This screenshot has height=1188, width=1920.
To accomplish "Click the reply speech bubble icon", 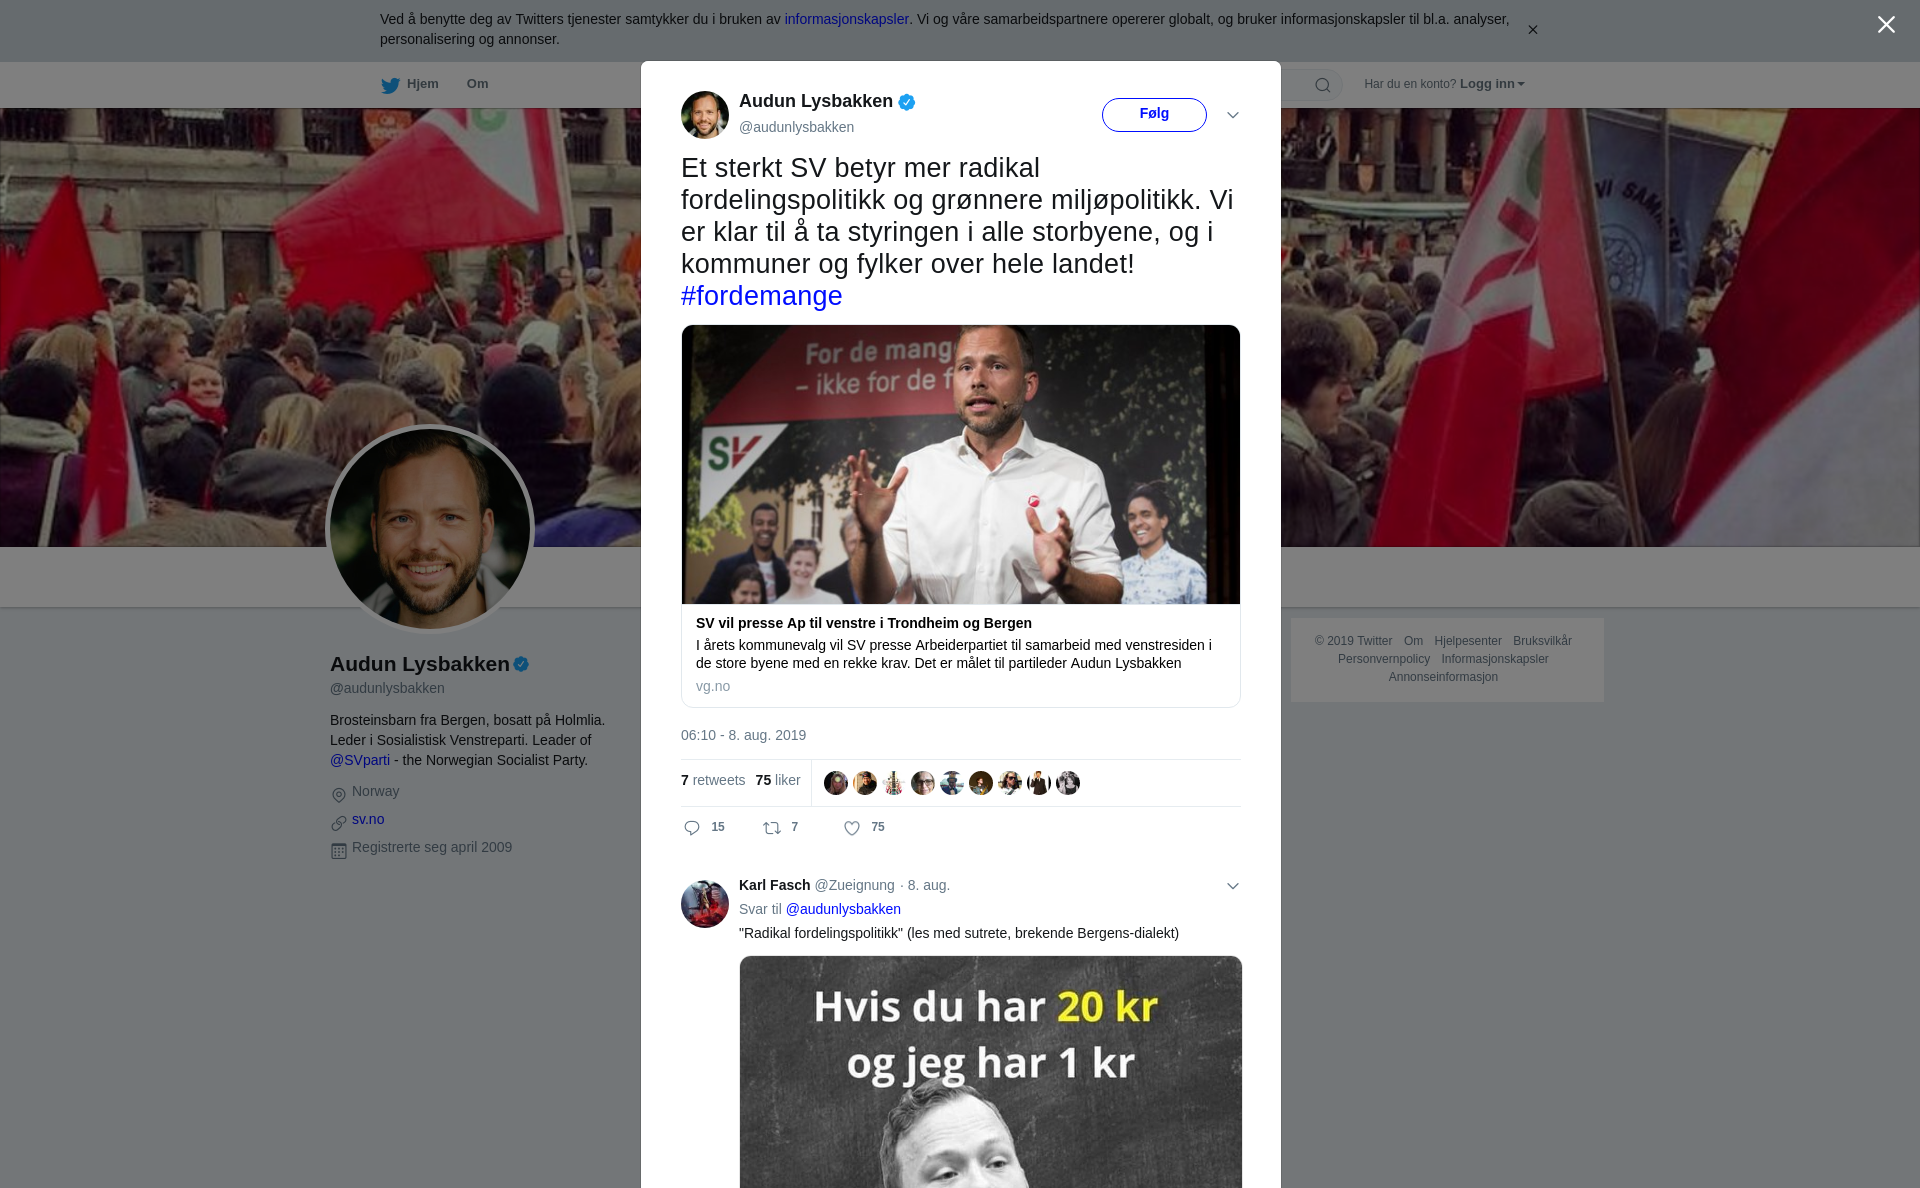I will 692,828.
